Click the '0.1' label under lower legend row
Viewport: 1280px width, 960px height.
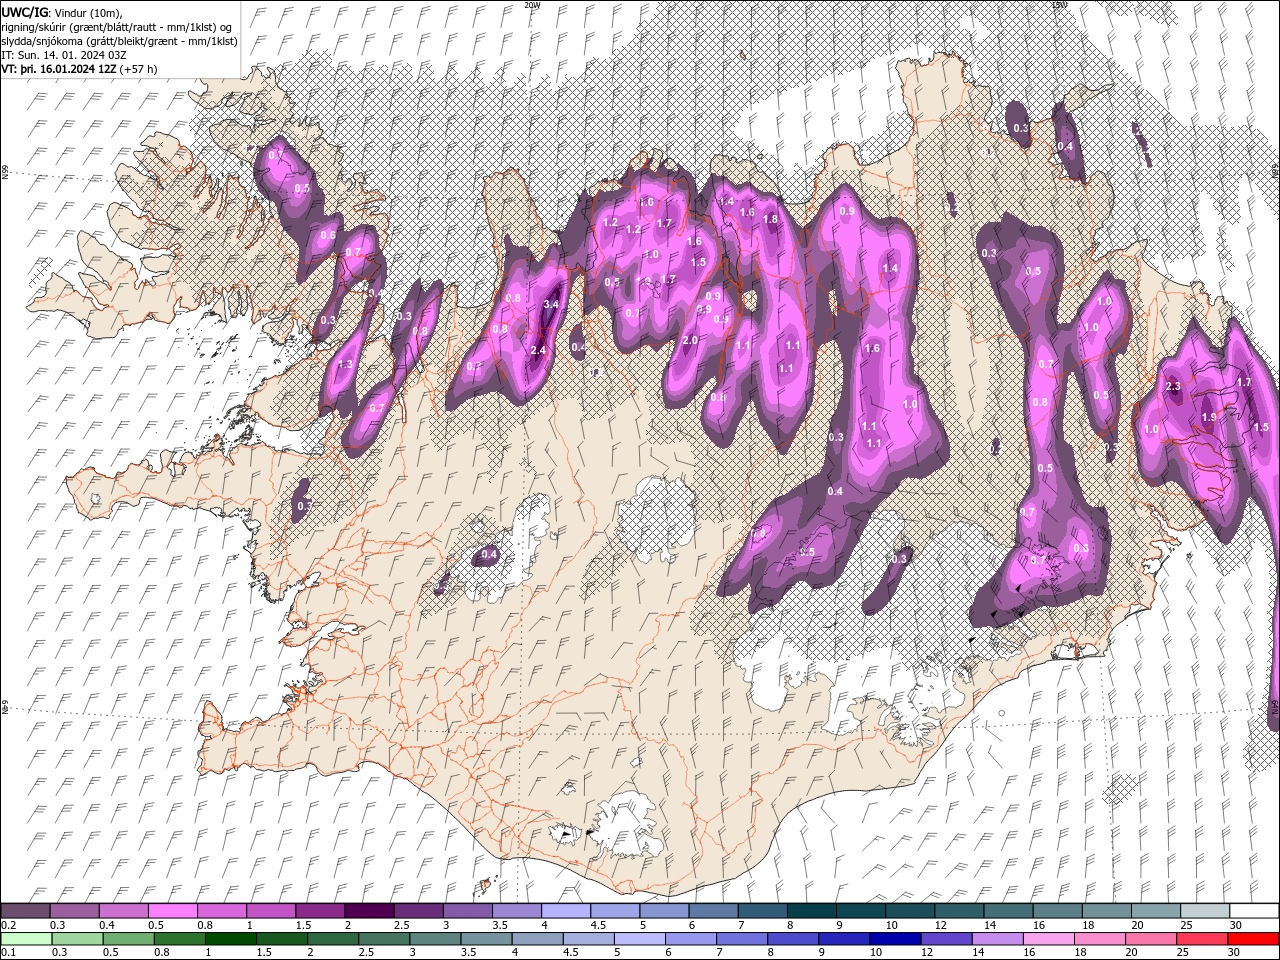8,952
